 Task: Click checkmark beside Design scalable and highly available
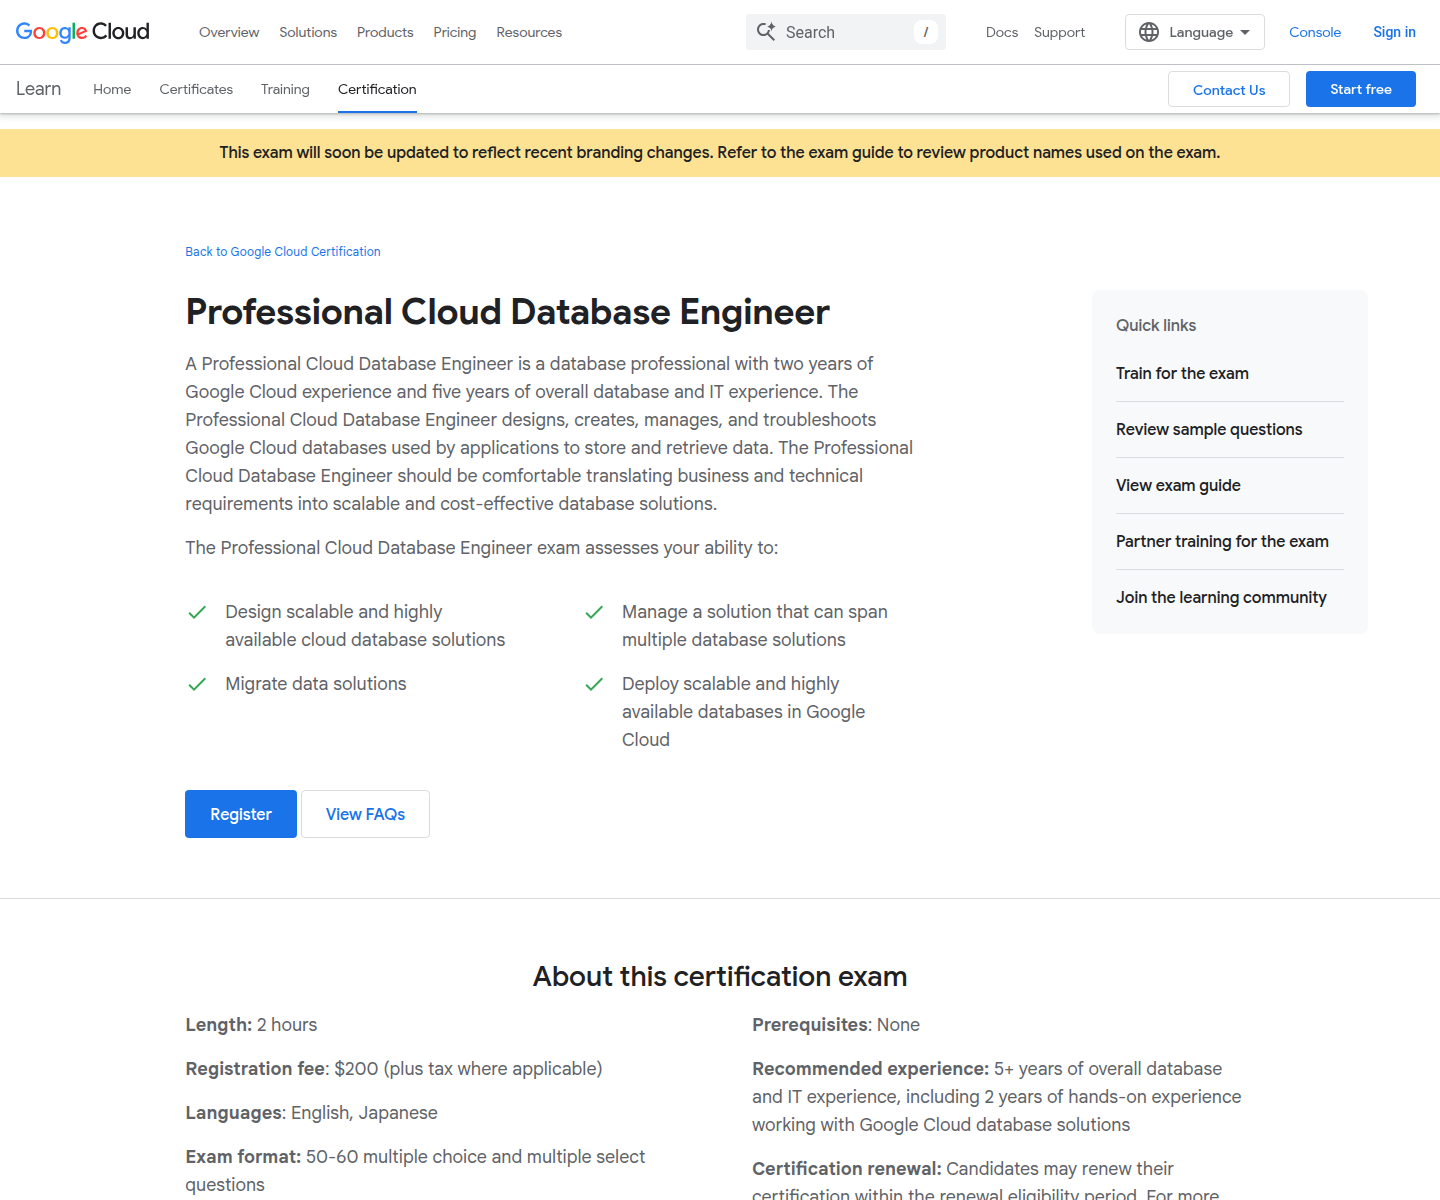pyautogui.click(x=197, y=612)
